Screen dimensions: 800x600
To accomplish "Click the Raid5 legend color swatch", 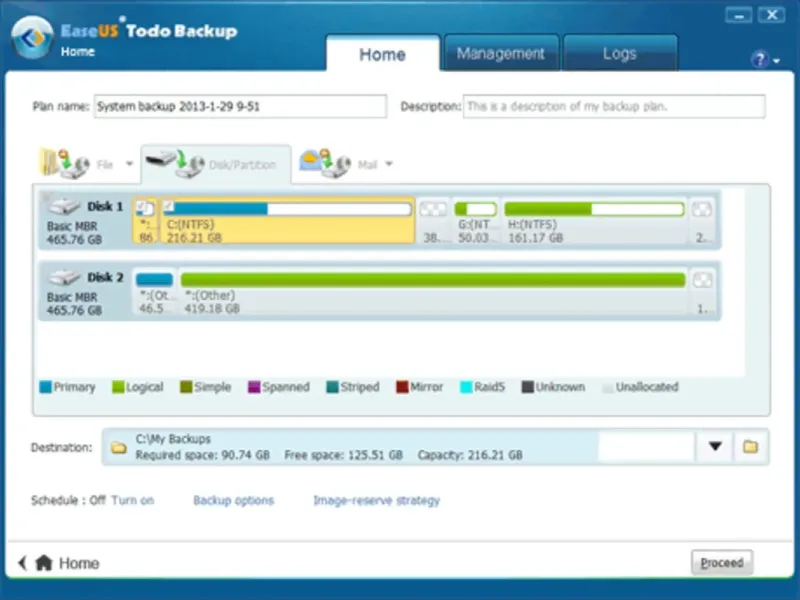I will 466,387.
